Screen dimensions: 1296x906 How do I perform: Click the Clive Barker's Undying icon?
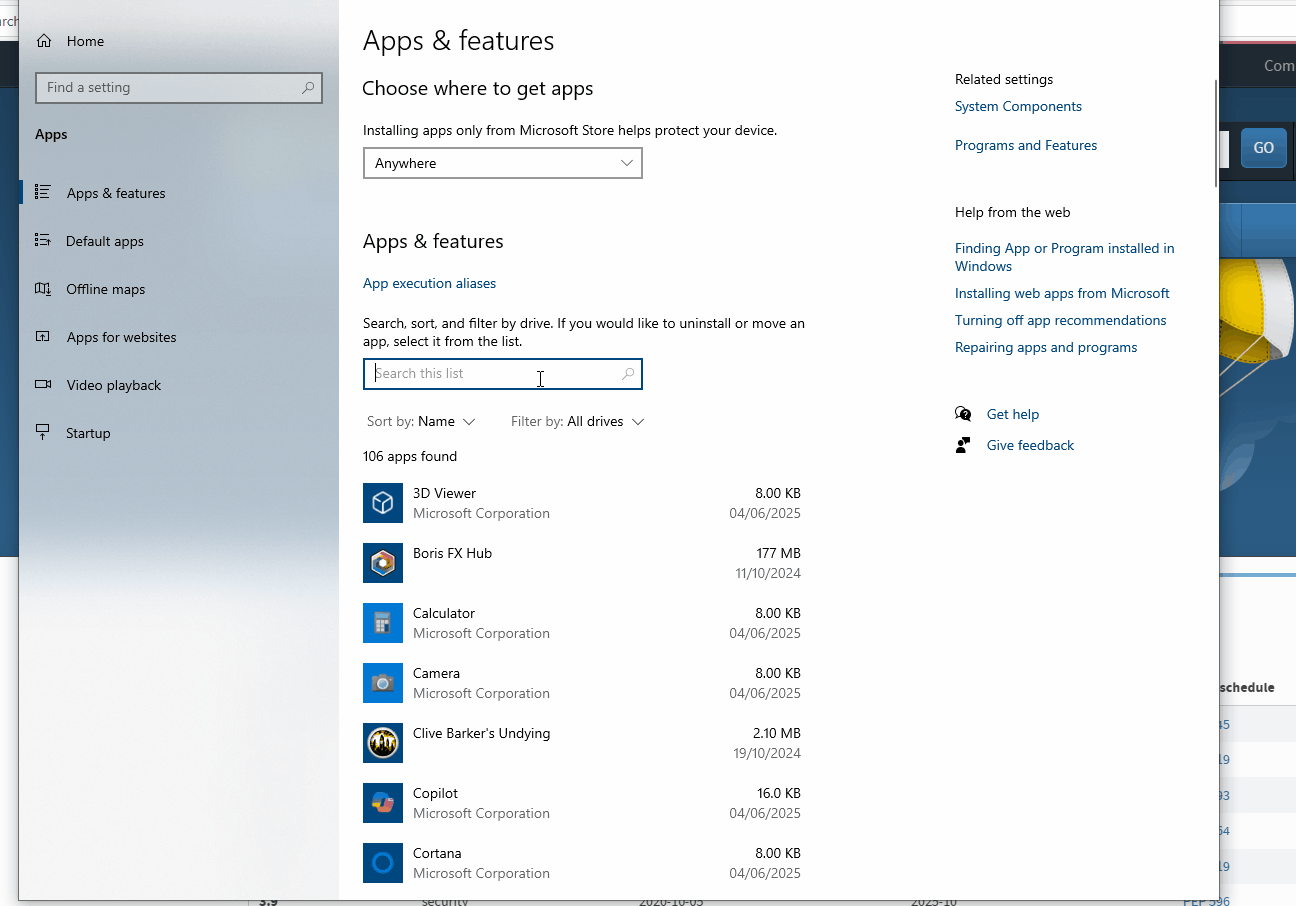click(383, 743)
